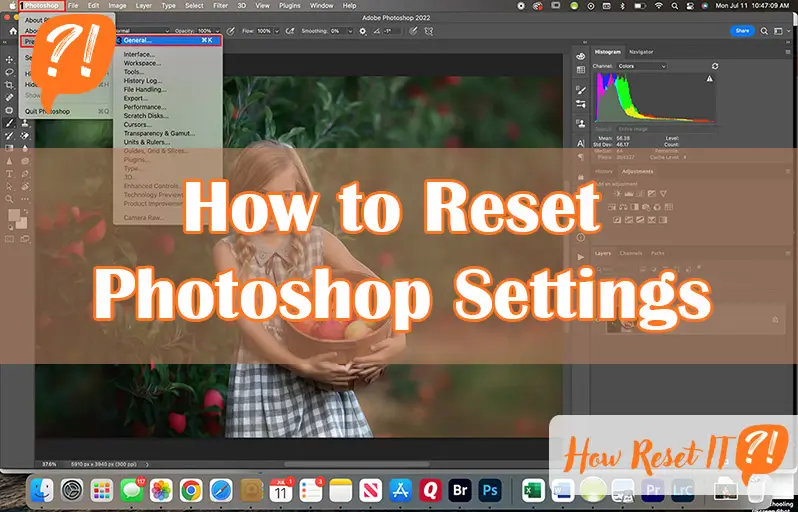Open the workspace switcher icon
798x512 pixels.
(x=778, y=31)
